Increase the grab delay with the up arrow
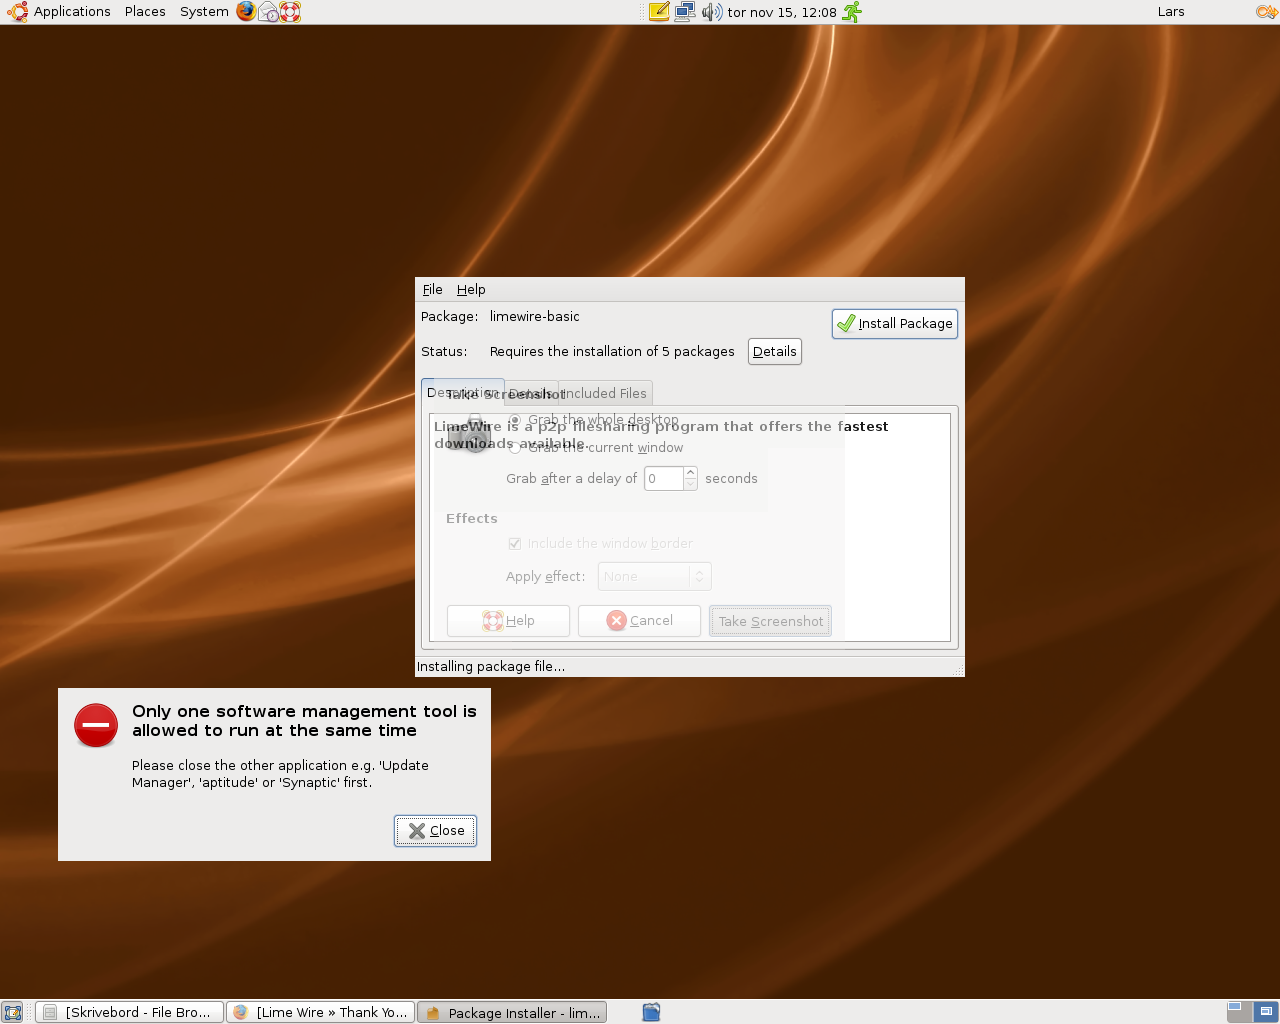This screenshot has width=1280, height=1024. (x=690, y=473)
